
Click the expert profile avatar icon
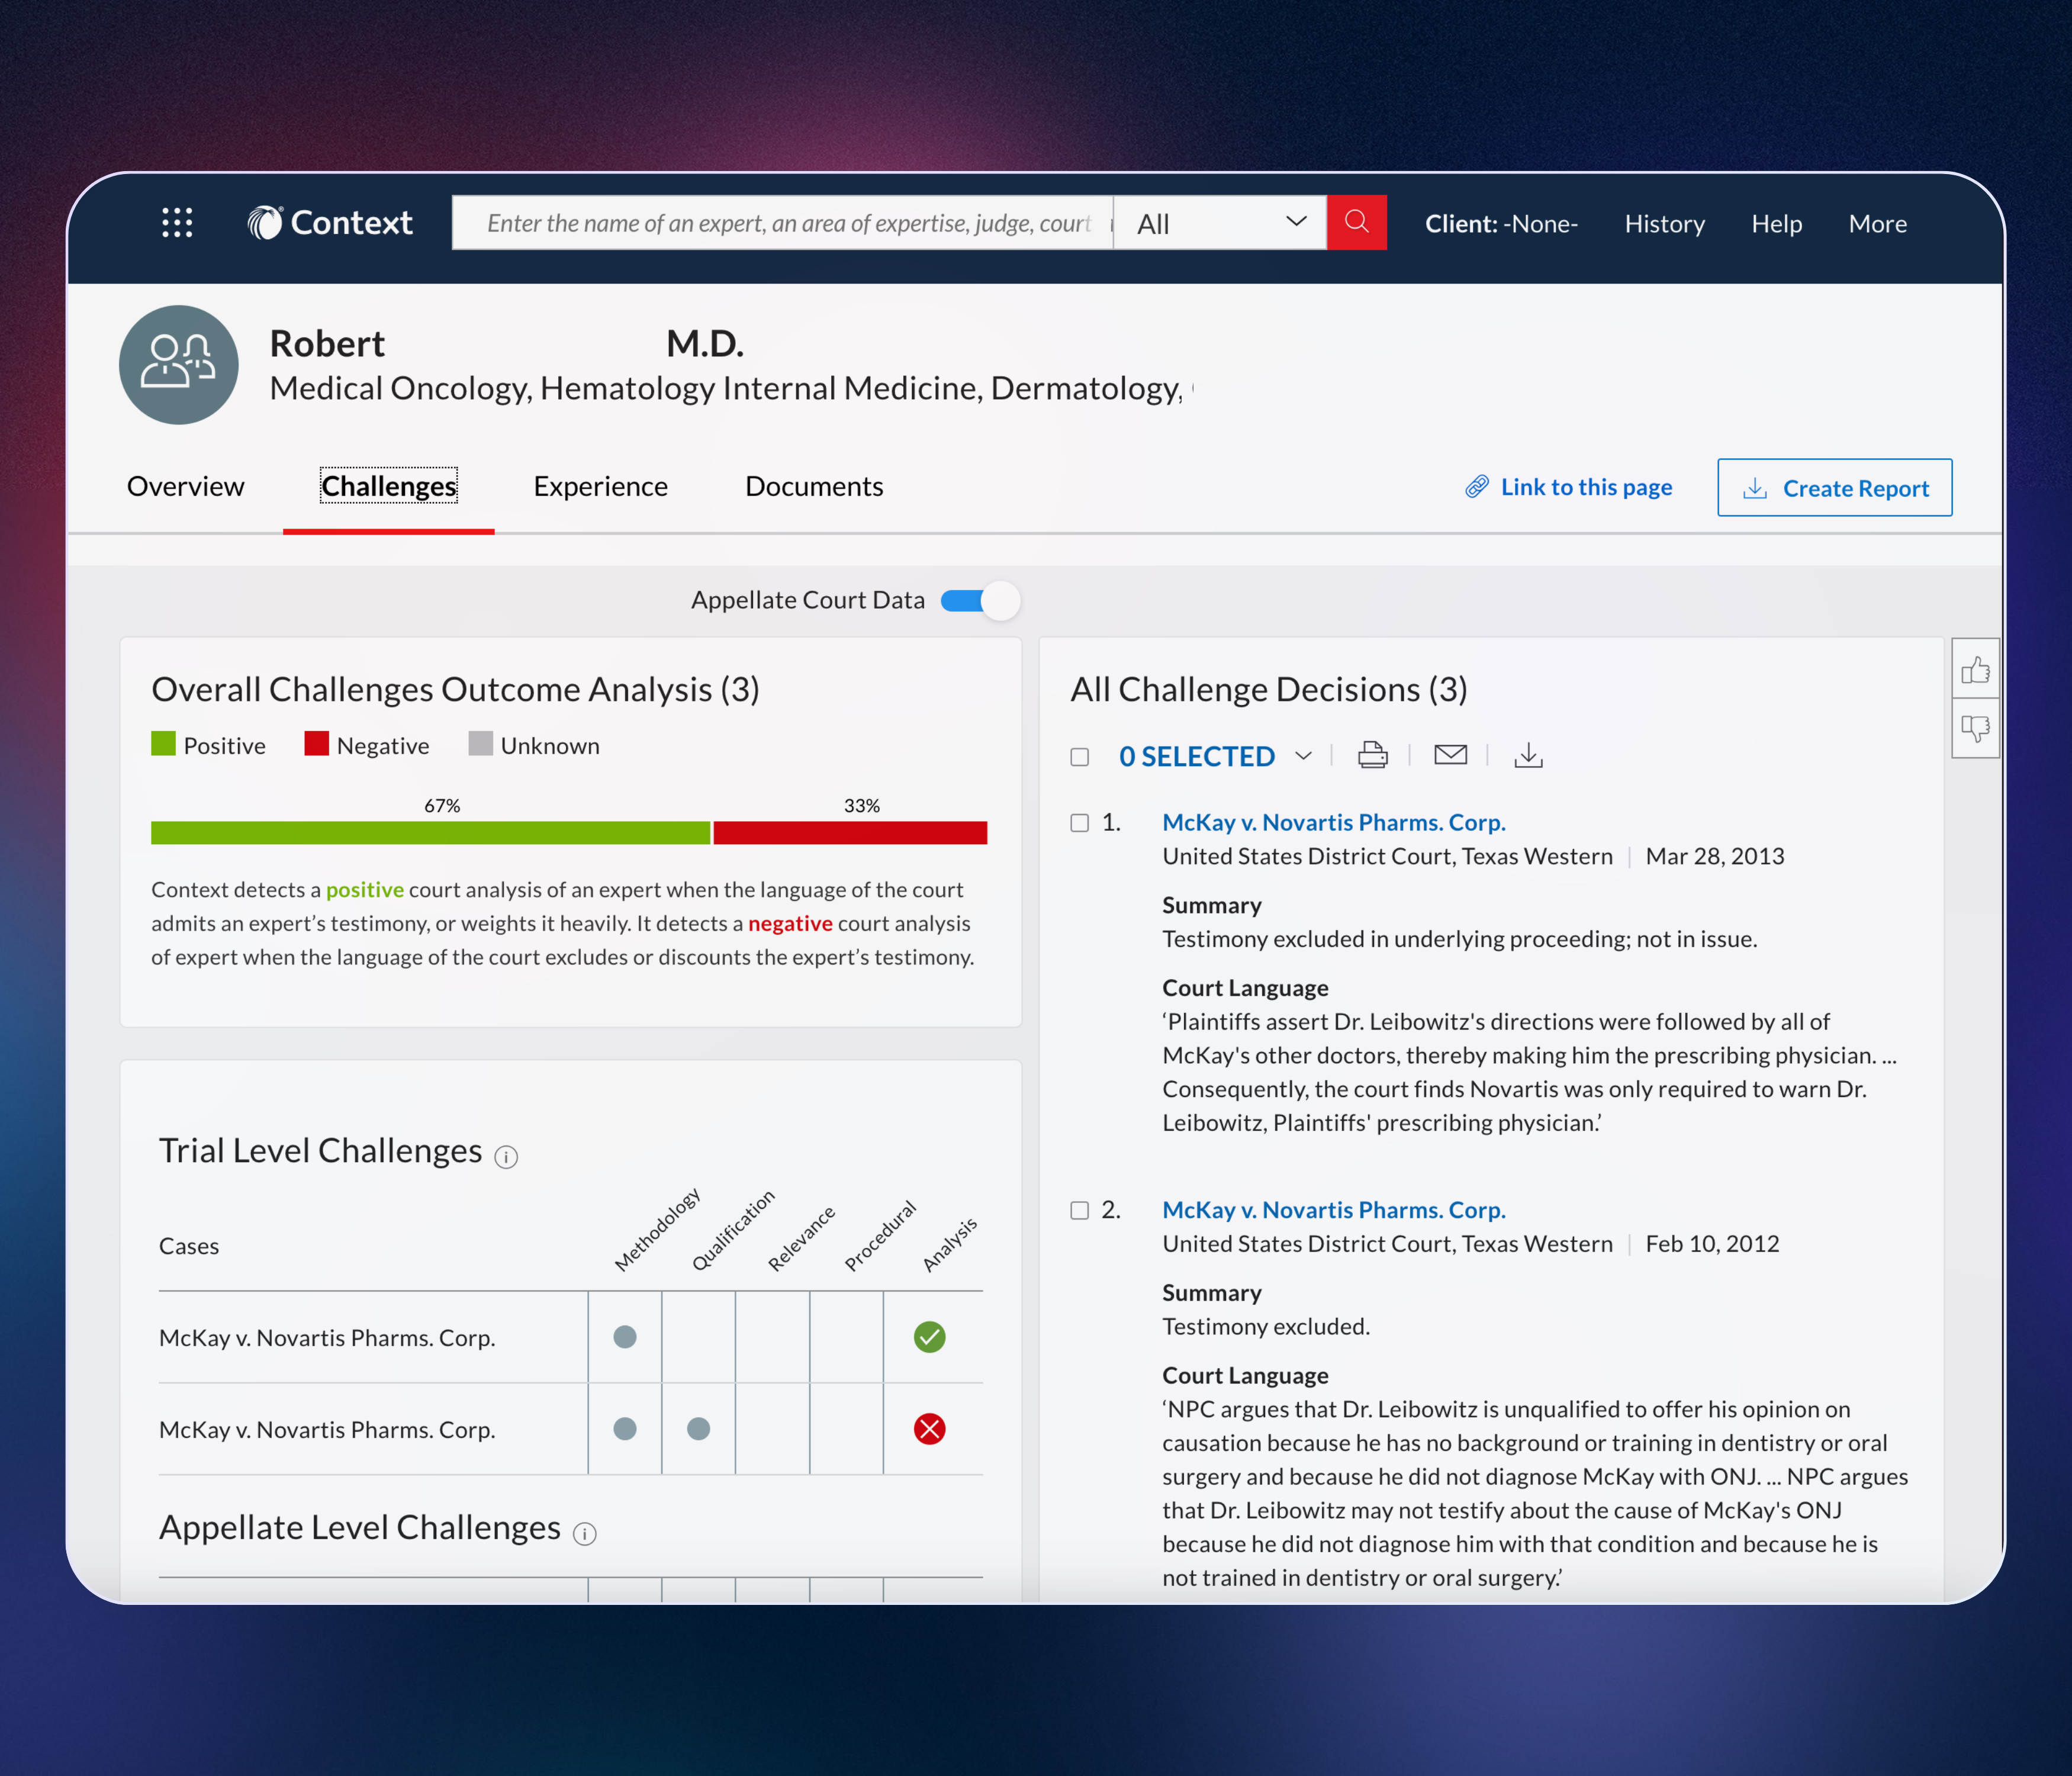pos(178,364)
